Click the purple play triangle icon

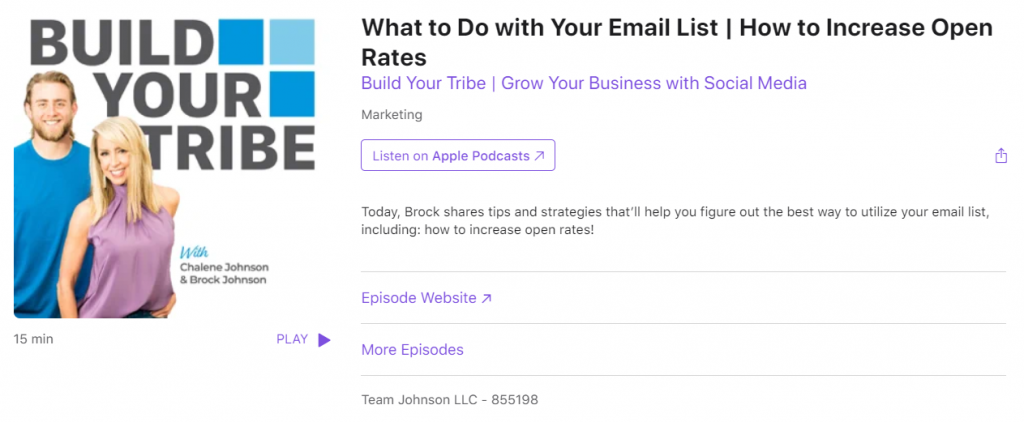coord(324,340)
